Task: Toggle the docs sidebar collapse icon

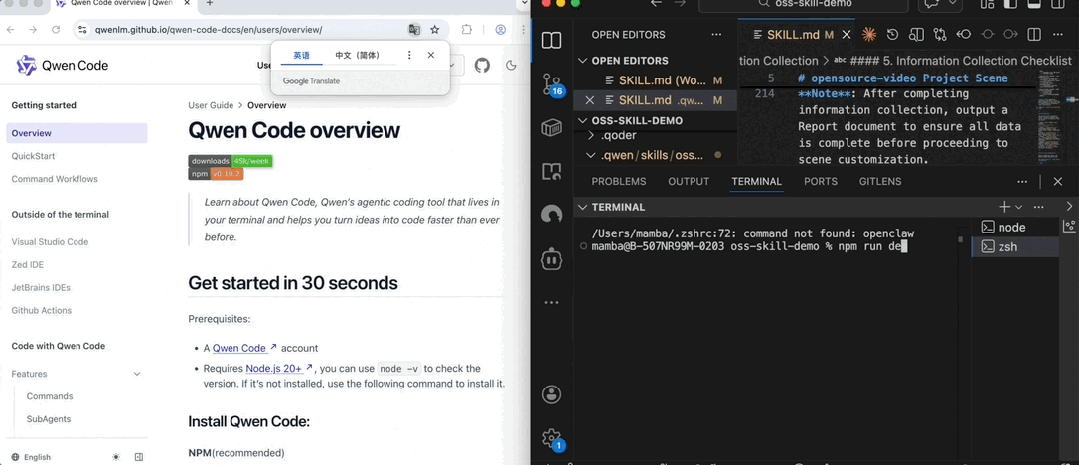Action: point(139,457)
